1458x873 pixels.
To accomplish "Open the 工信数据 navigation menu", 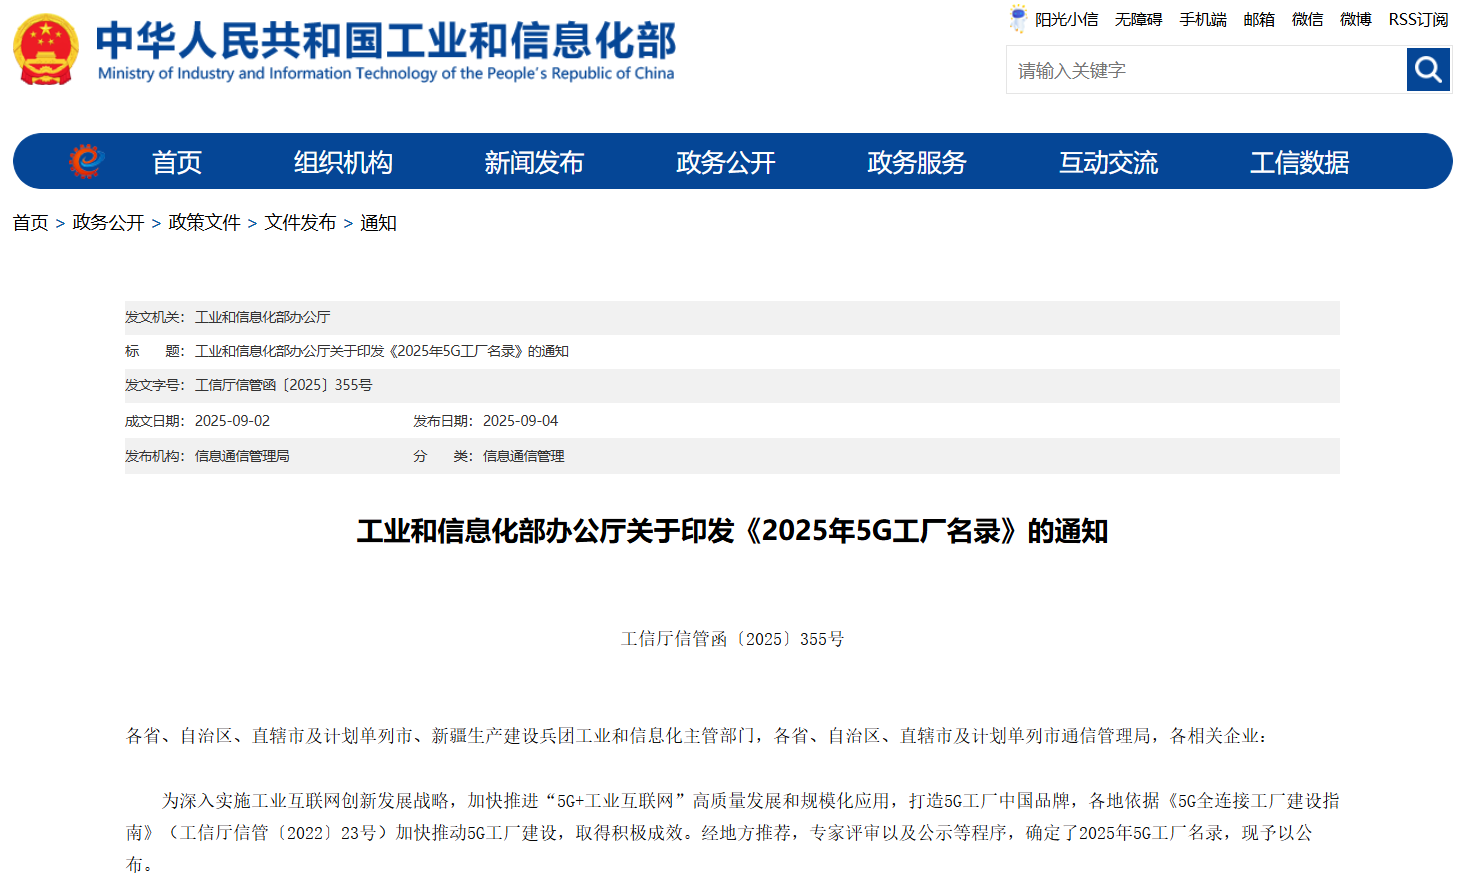I will coord(1298,161).
